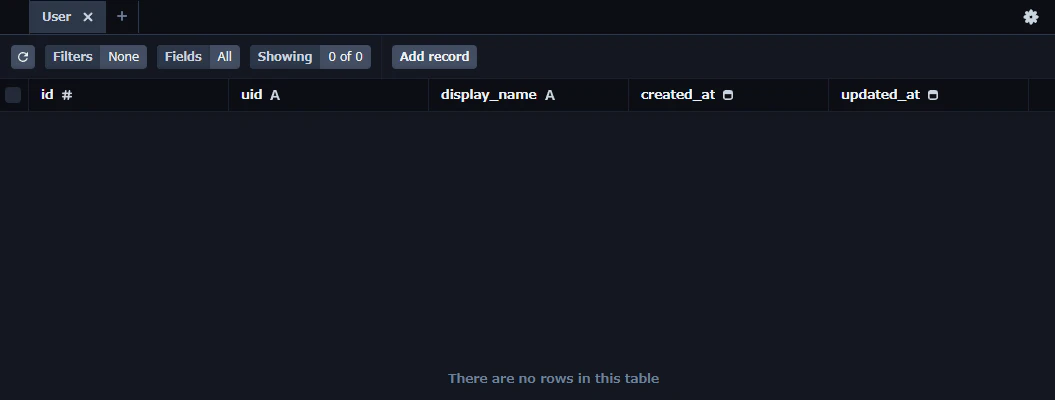Viewport: 1055px width, 400px height.
Task: Click the uid column header
Action: coord(328,95)
